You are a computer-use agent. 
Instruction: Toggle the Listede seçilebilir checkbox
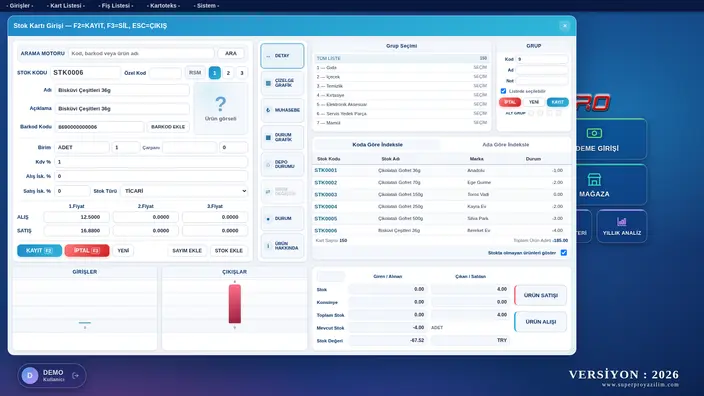pyautogui.click(x=503, y=91)
